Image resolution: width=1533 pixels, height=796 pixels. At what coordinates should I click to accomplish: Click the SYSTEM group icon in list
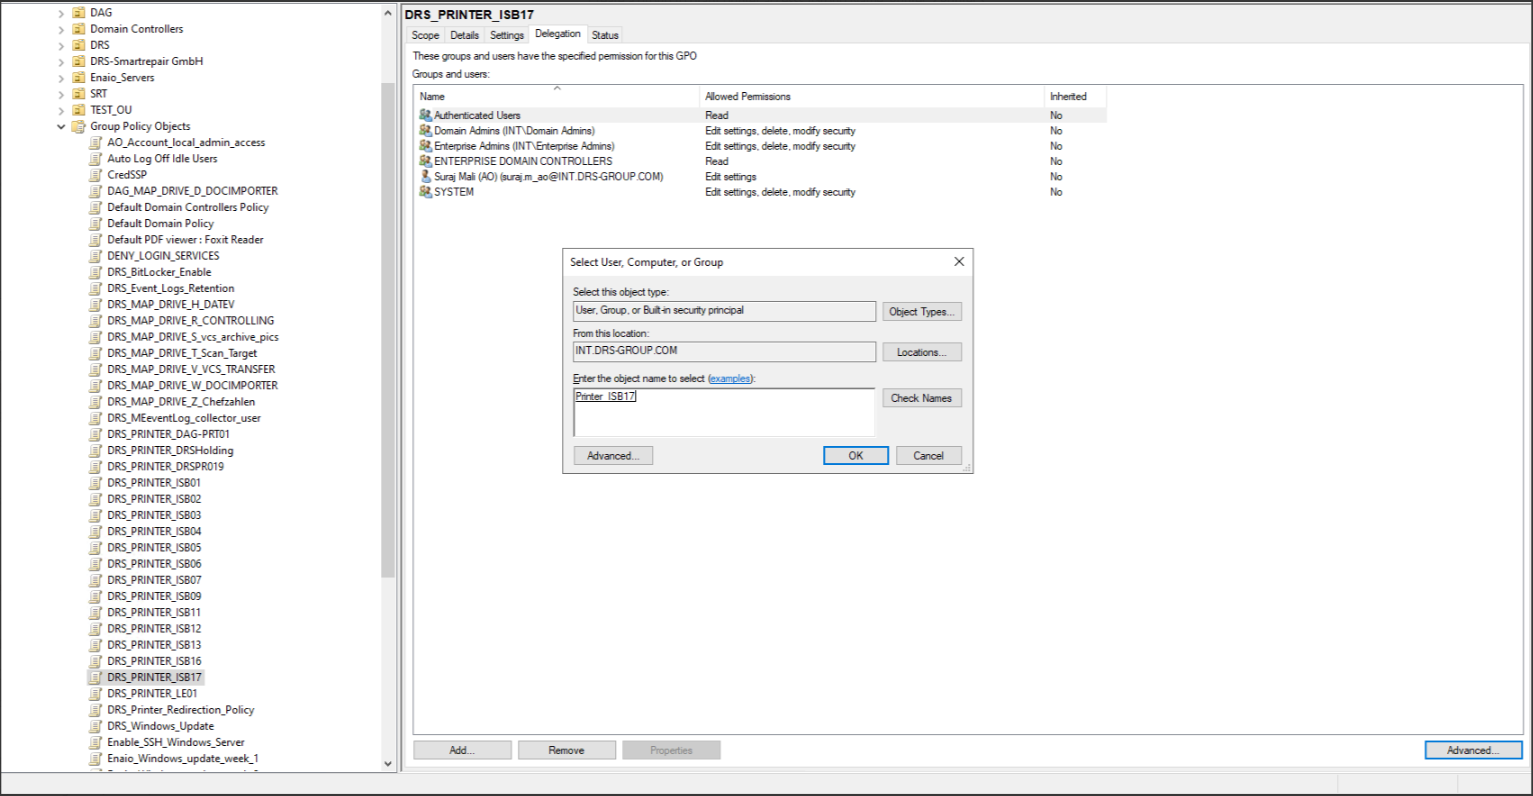[x=425, y=192]
